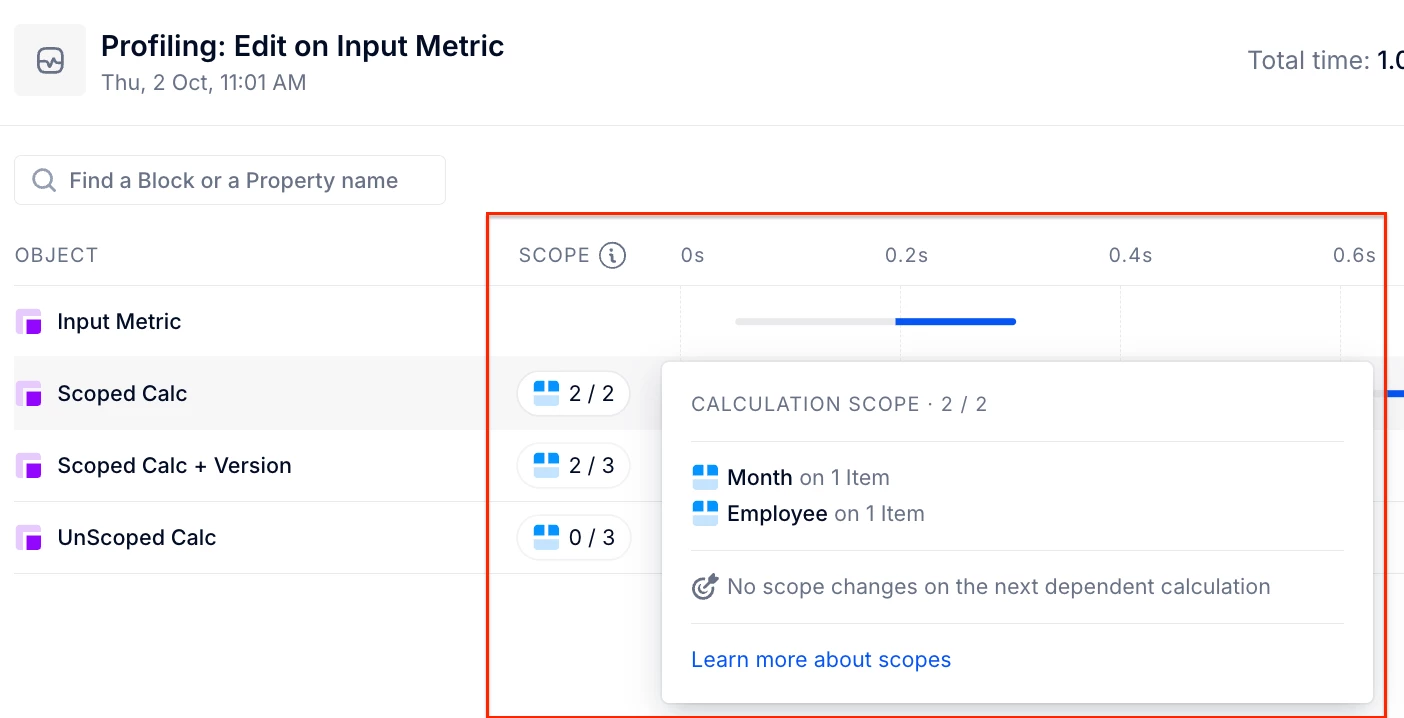Click the Scoped Calc block icon

point(29,394)
